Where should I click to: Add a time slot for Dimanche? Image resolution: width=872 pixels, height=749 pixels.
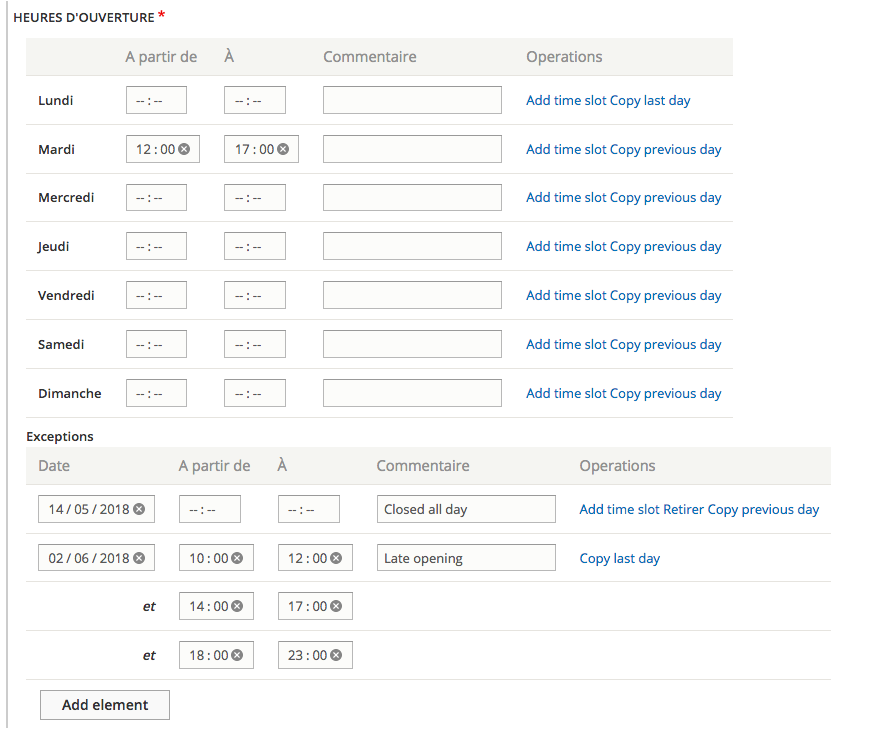(x=566, y=394)
